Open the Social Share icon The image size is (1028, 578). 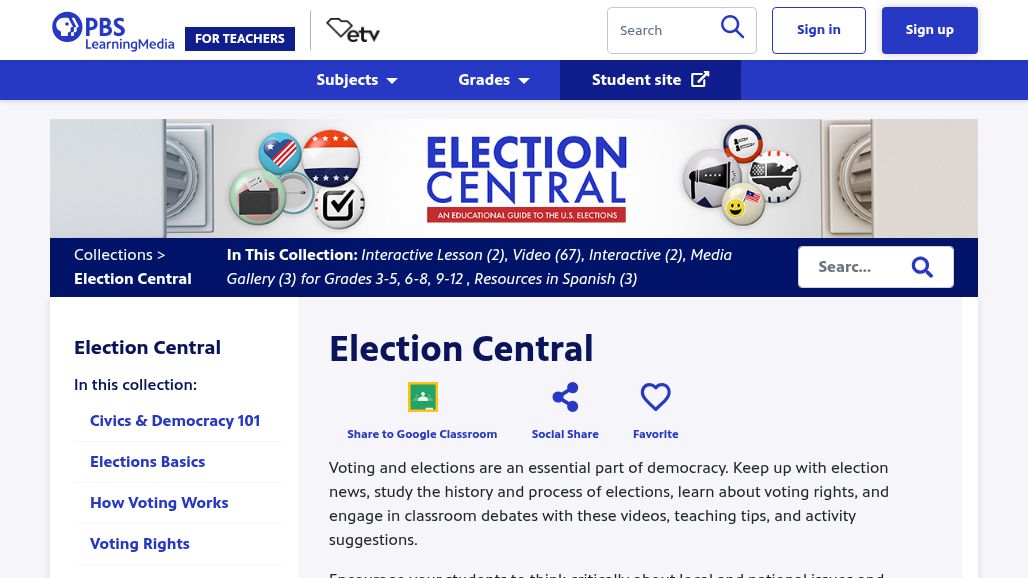click(565, 397)
